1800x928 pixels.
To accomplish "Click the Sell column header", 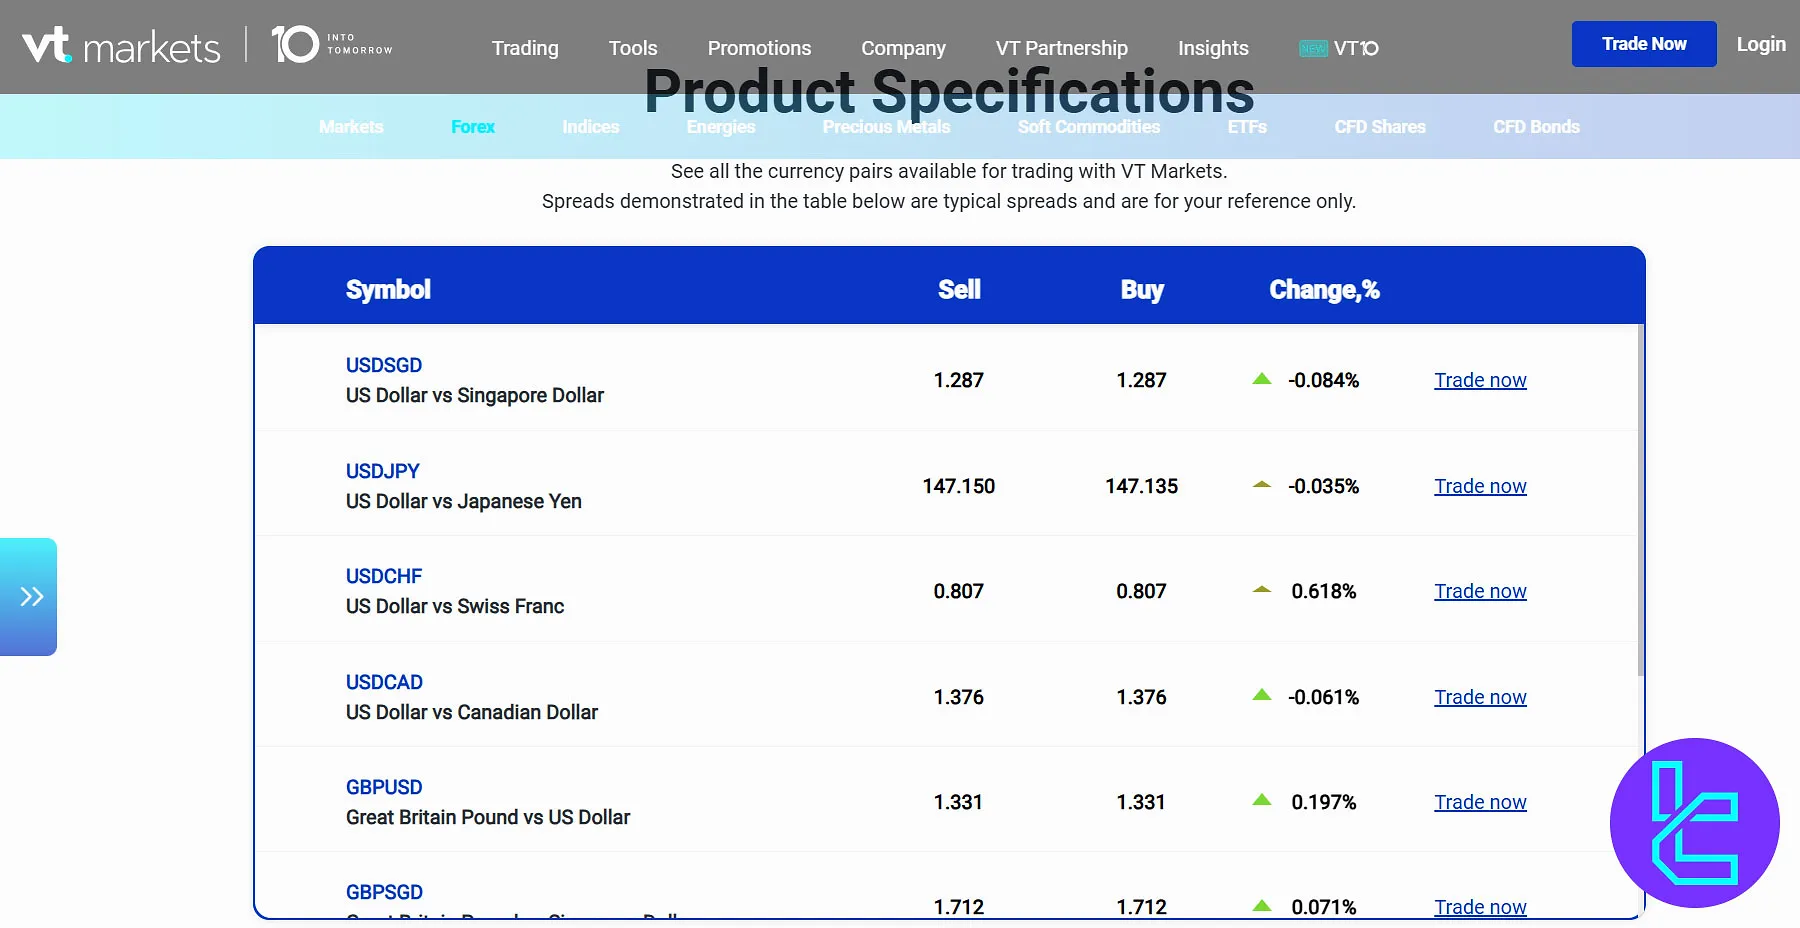I will (x=959, y=290).
